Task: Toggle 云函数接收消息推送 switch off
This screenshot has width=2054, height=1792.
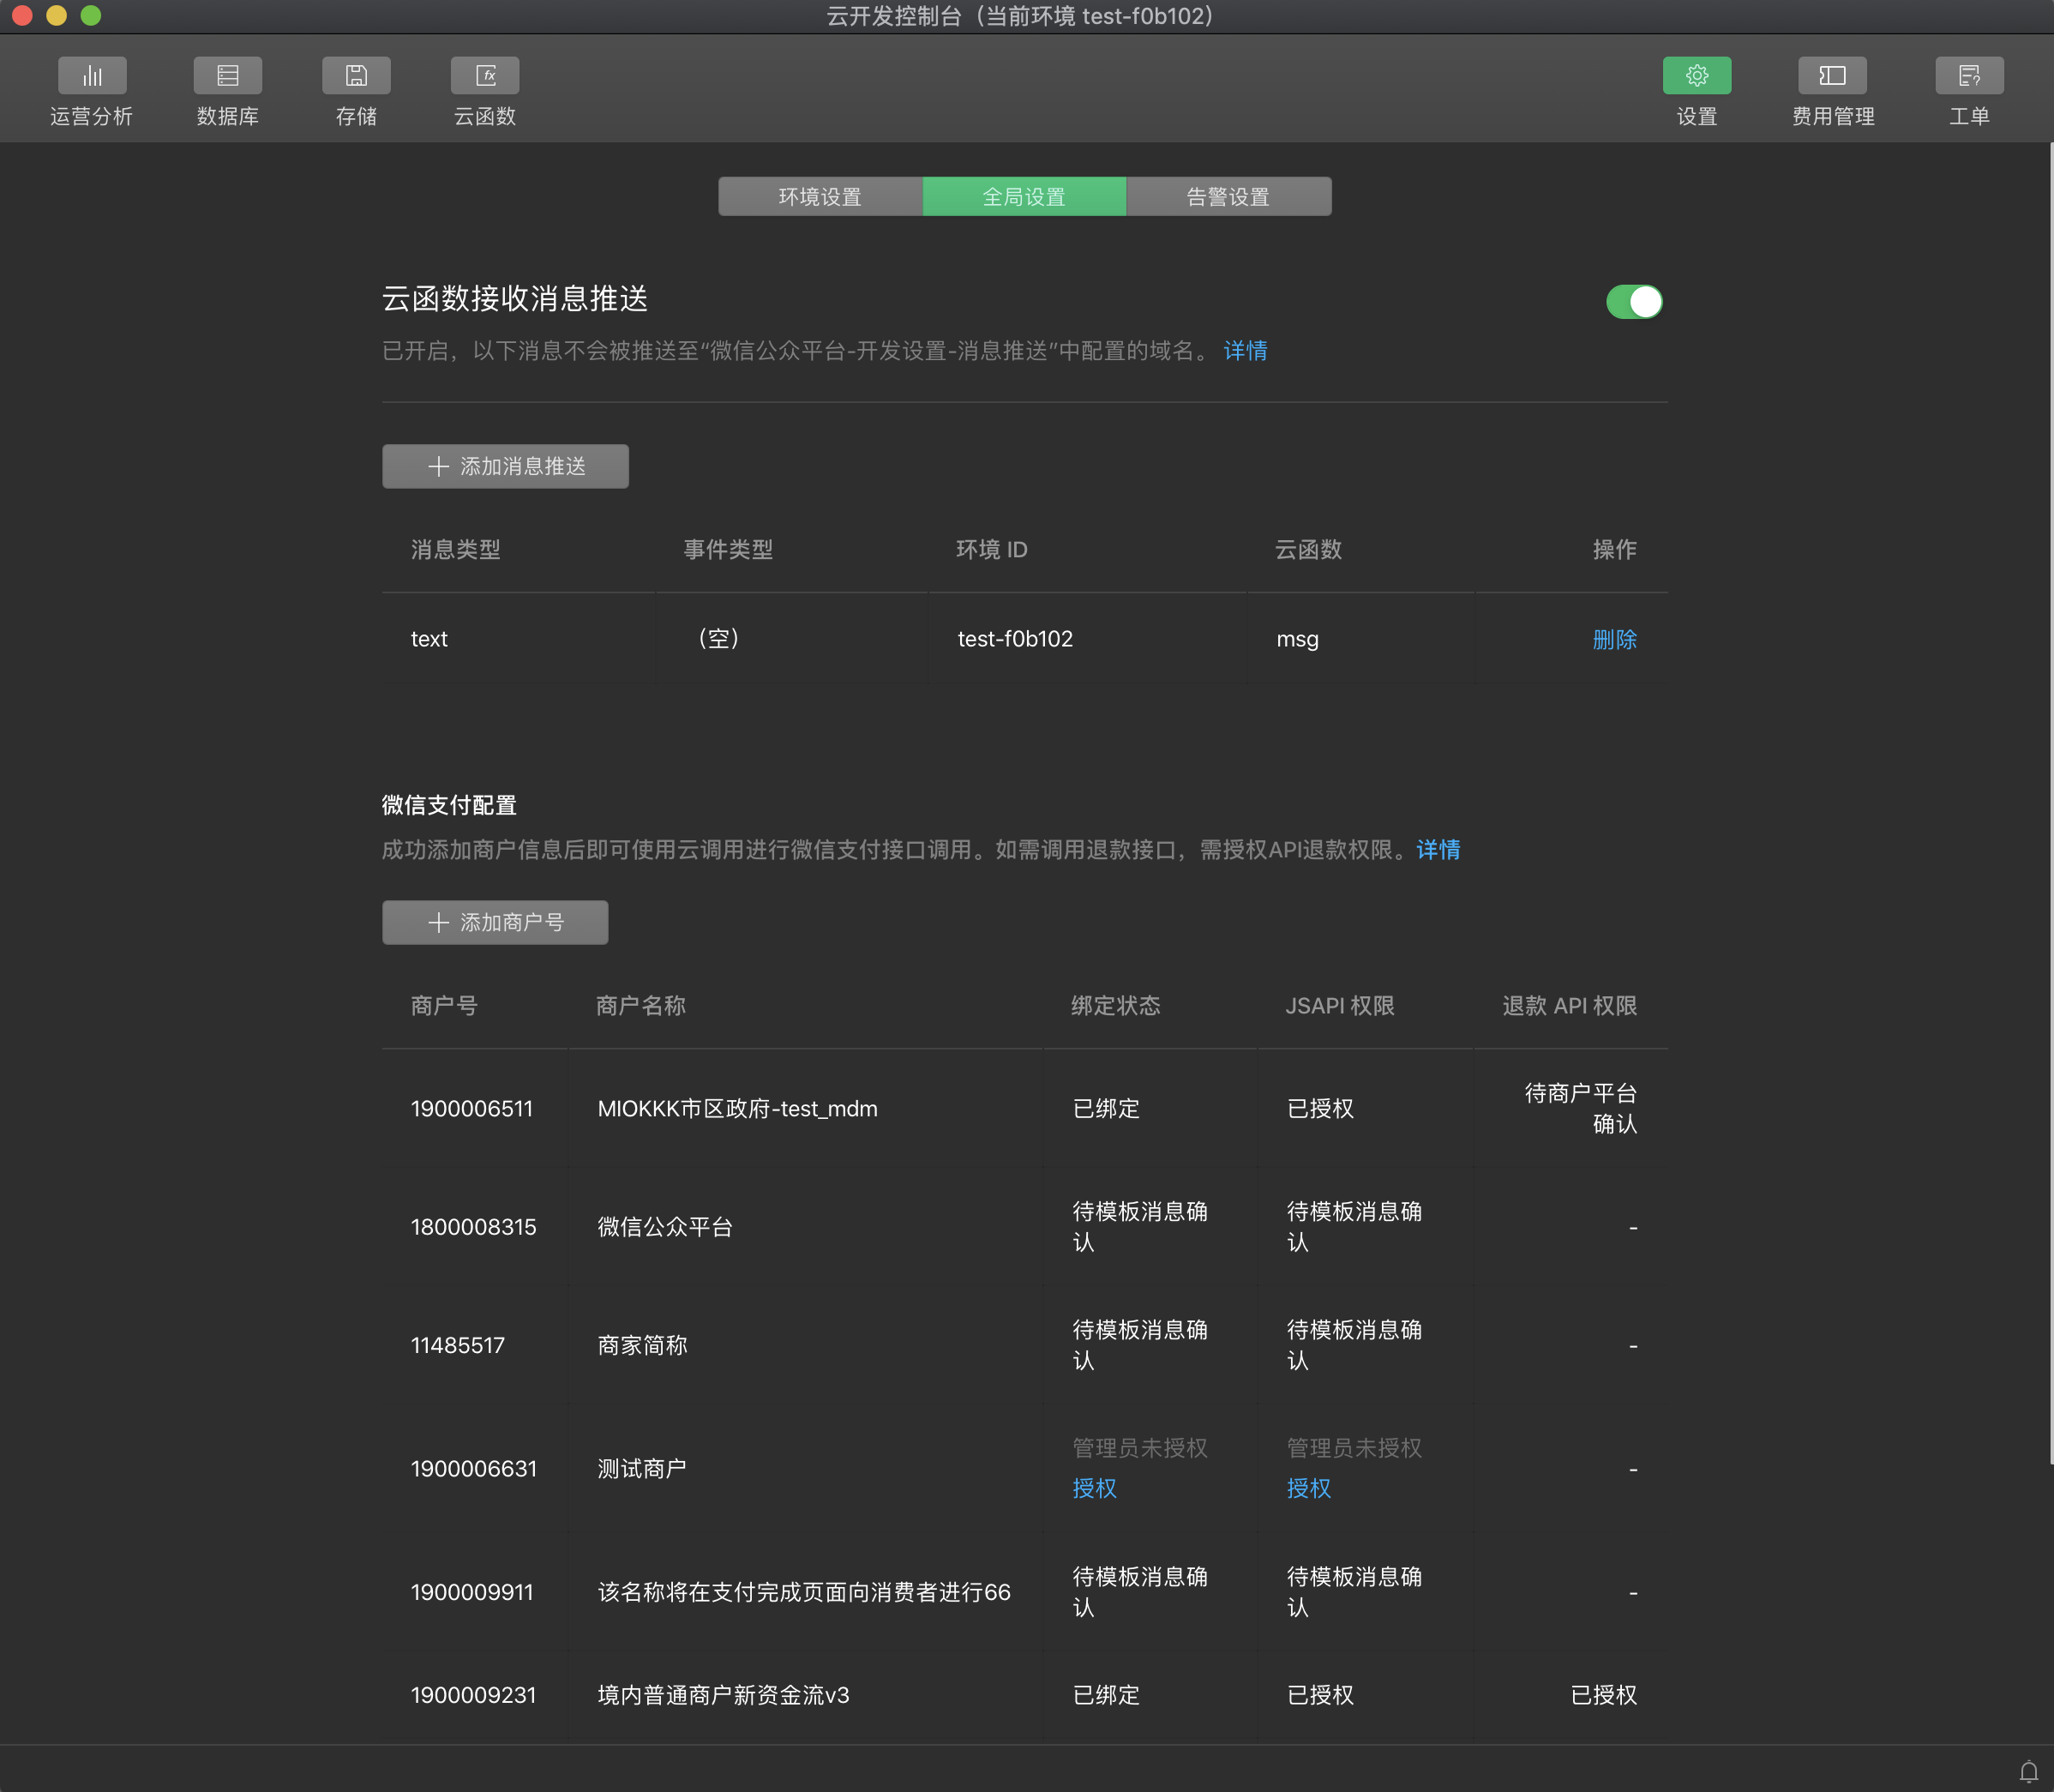Action: click(x=1634, y=302)
